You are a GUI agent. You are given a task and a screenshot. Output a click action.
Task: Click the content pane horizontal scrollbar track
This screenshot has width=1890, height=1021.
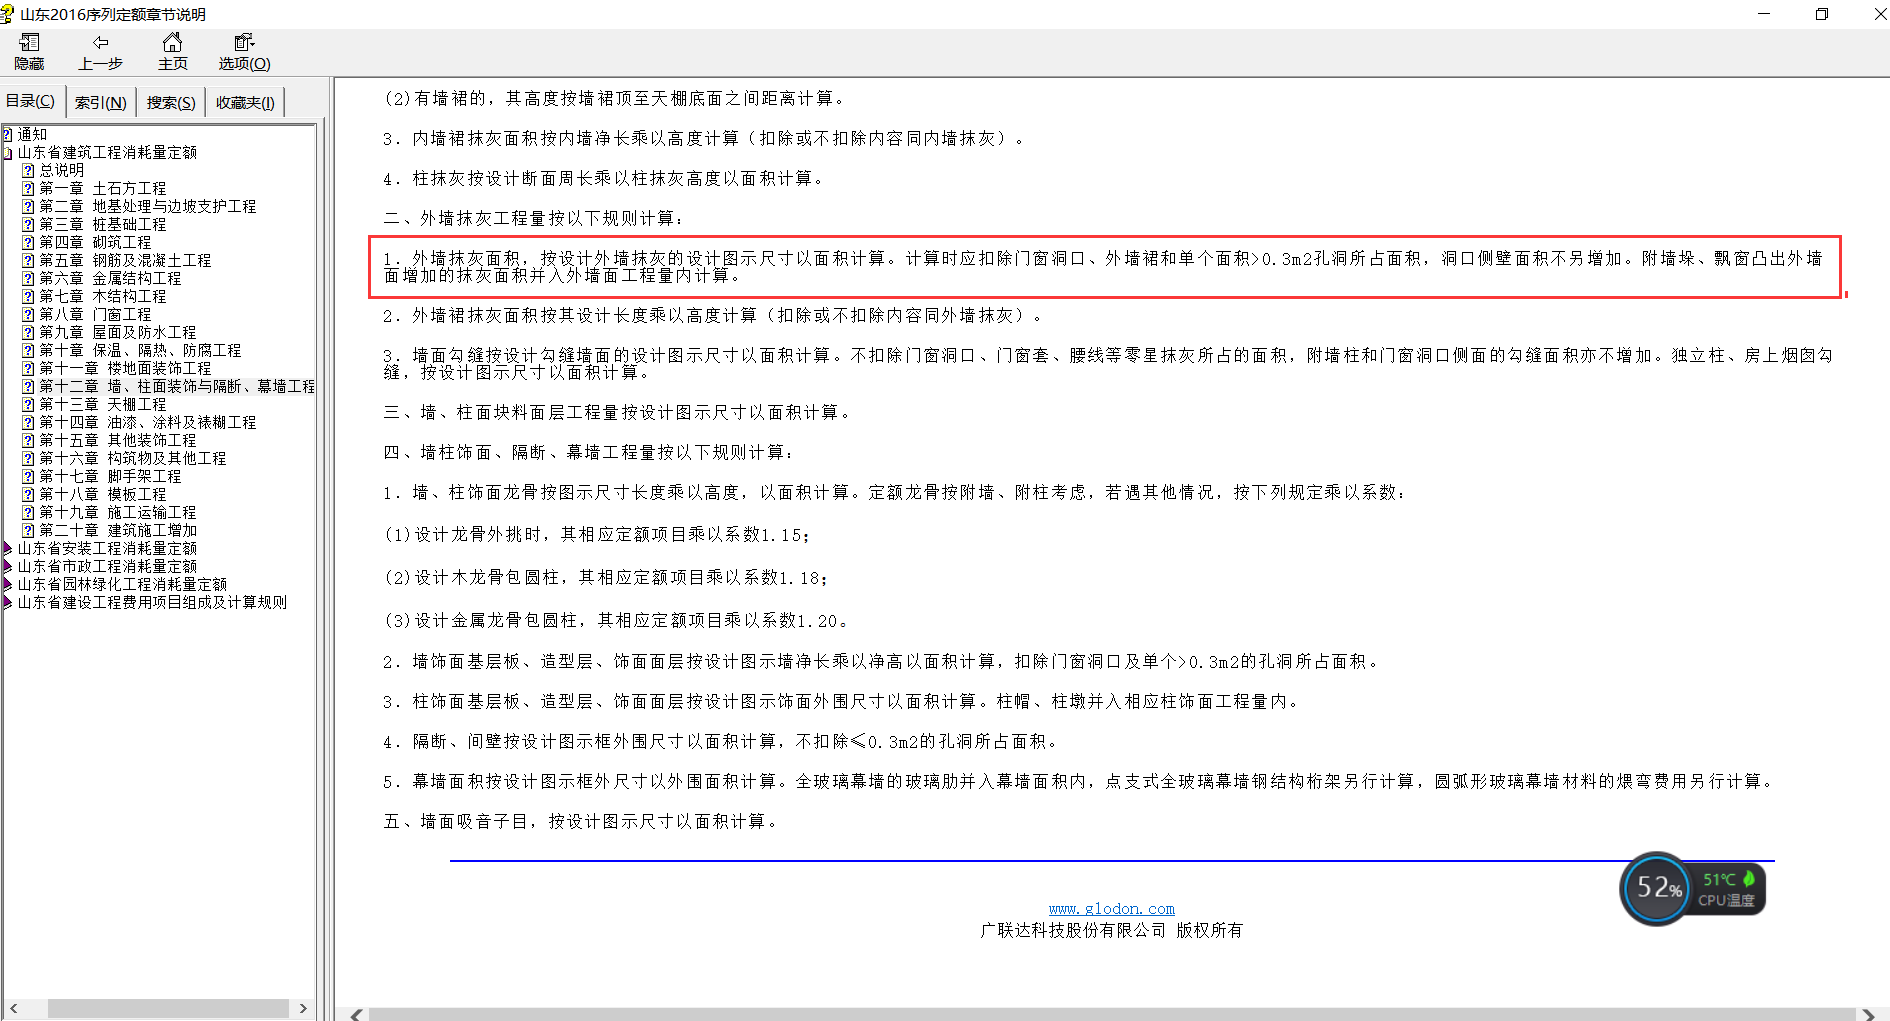coord(1112,1014)
